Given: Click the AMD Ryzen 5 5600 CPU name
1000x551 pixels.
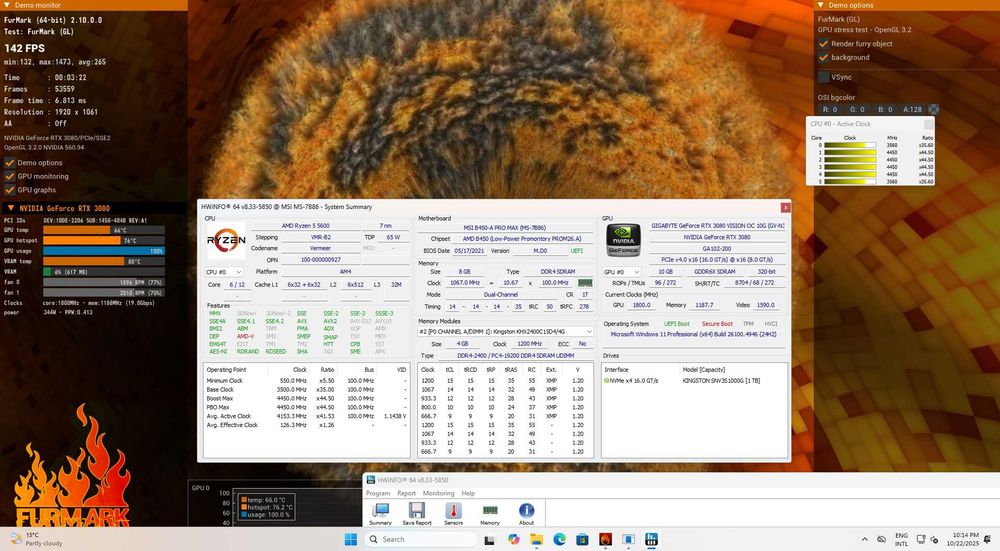Looking at the screenshot, I should (305, 226).
